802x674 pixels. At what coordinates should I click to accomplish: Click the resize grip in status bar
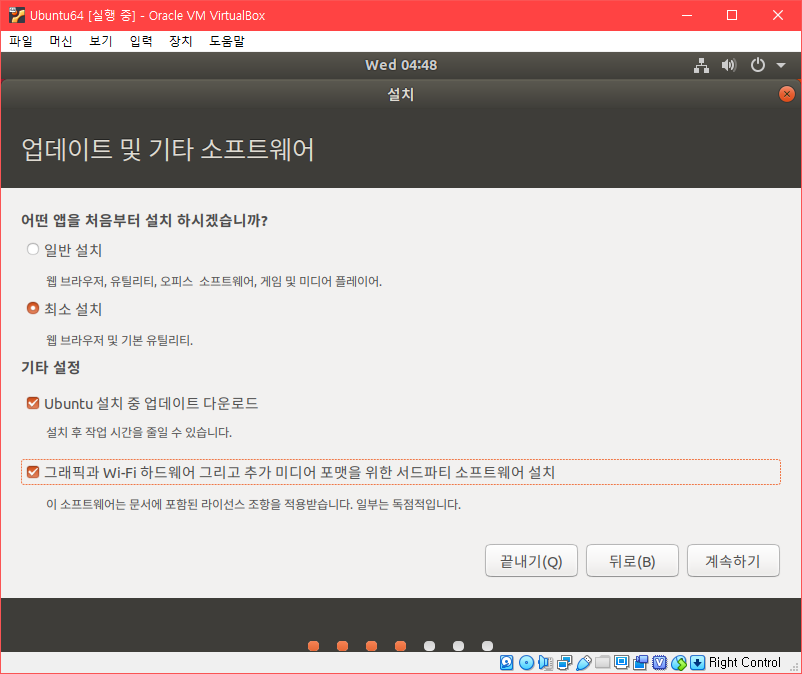[x=794, y=666]
